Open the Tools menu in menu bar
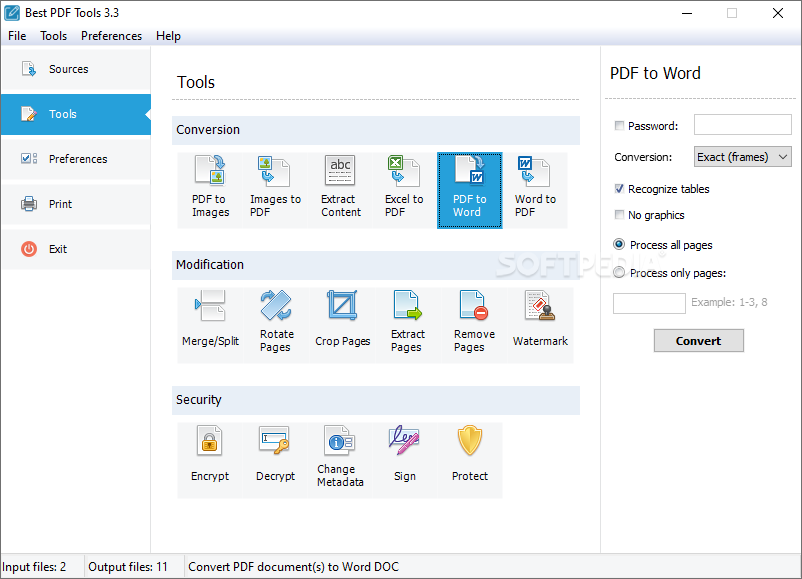This screenshot has height=579, width=802. pyautogui.click(x=54, y=36)
